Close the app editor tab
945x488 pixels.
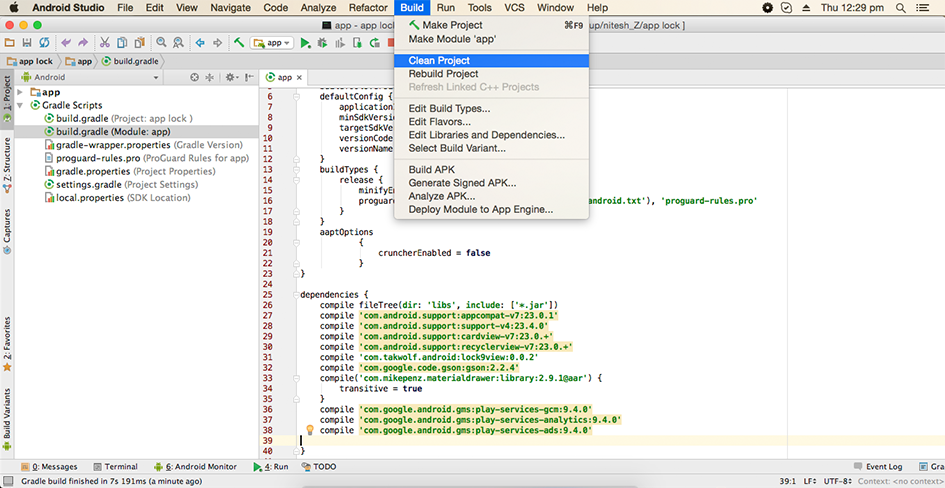pyautogui.click(x=300, y=77)
